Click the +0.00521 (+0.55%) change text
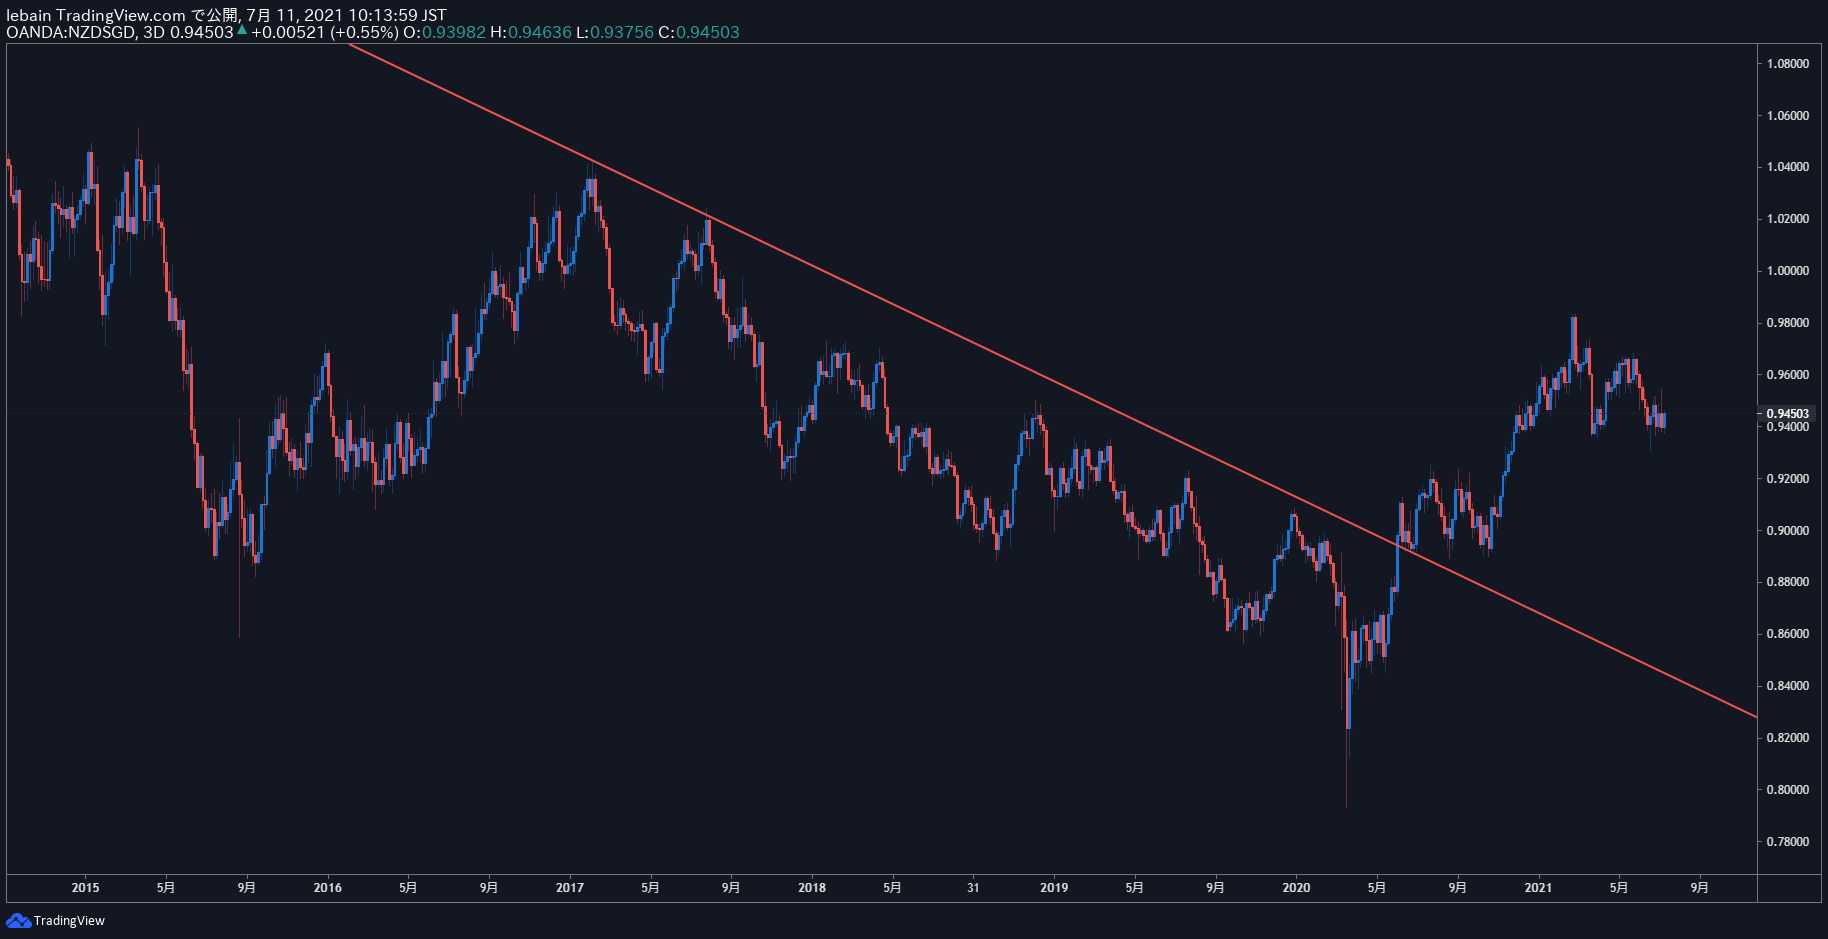 point(325,32)
